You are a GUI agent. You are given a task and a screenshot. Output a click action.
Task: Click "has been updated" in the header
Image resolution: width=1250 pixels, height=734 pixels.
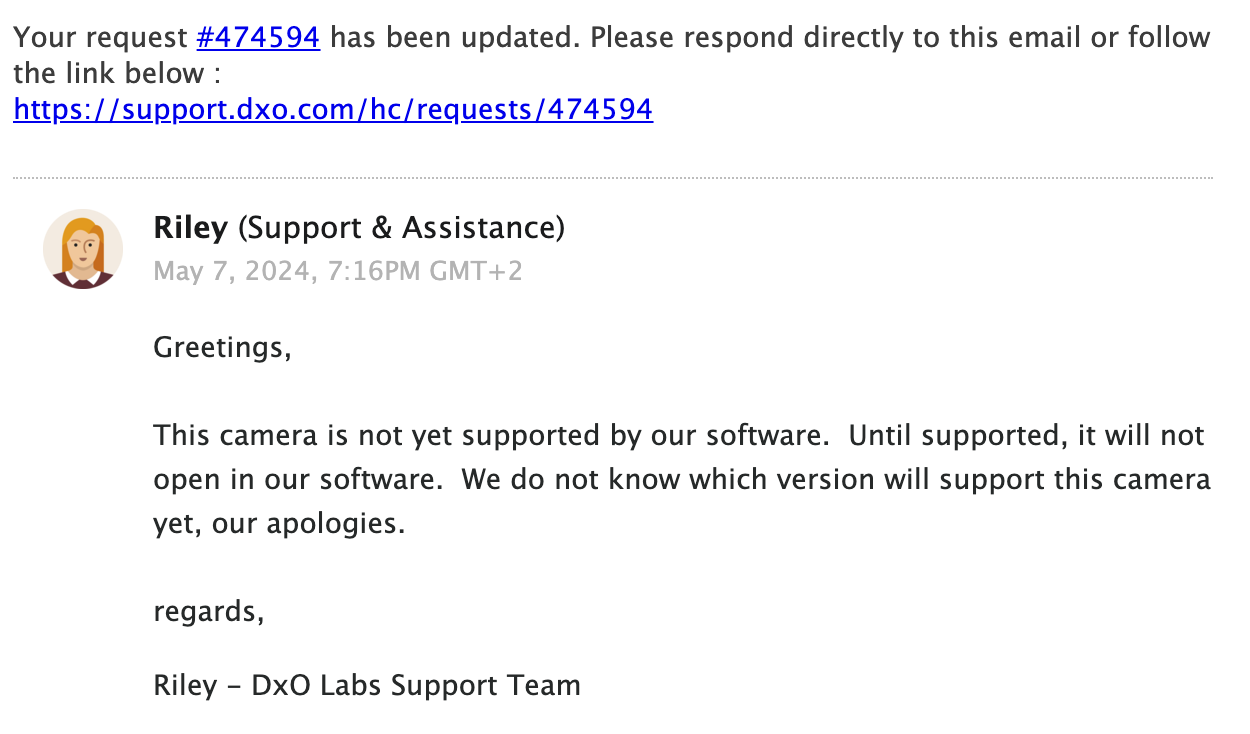pyautogui.click(x=454, y=38)
